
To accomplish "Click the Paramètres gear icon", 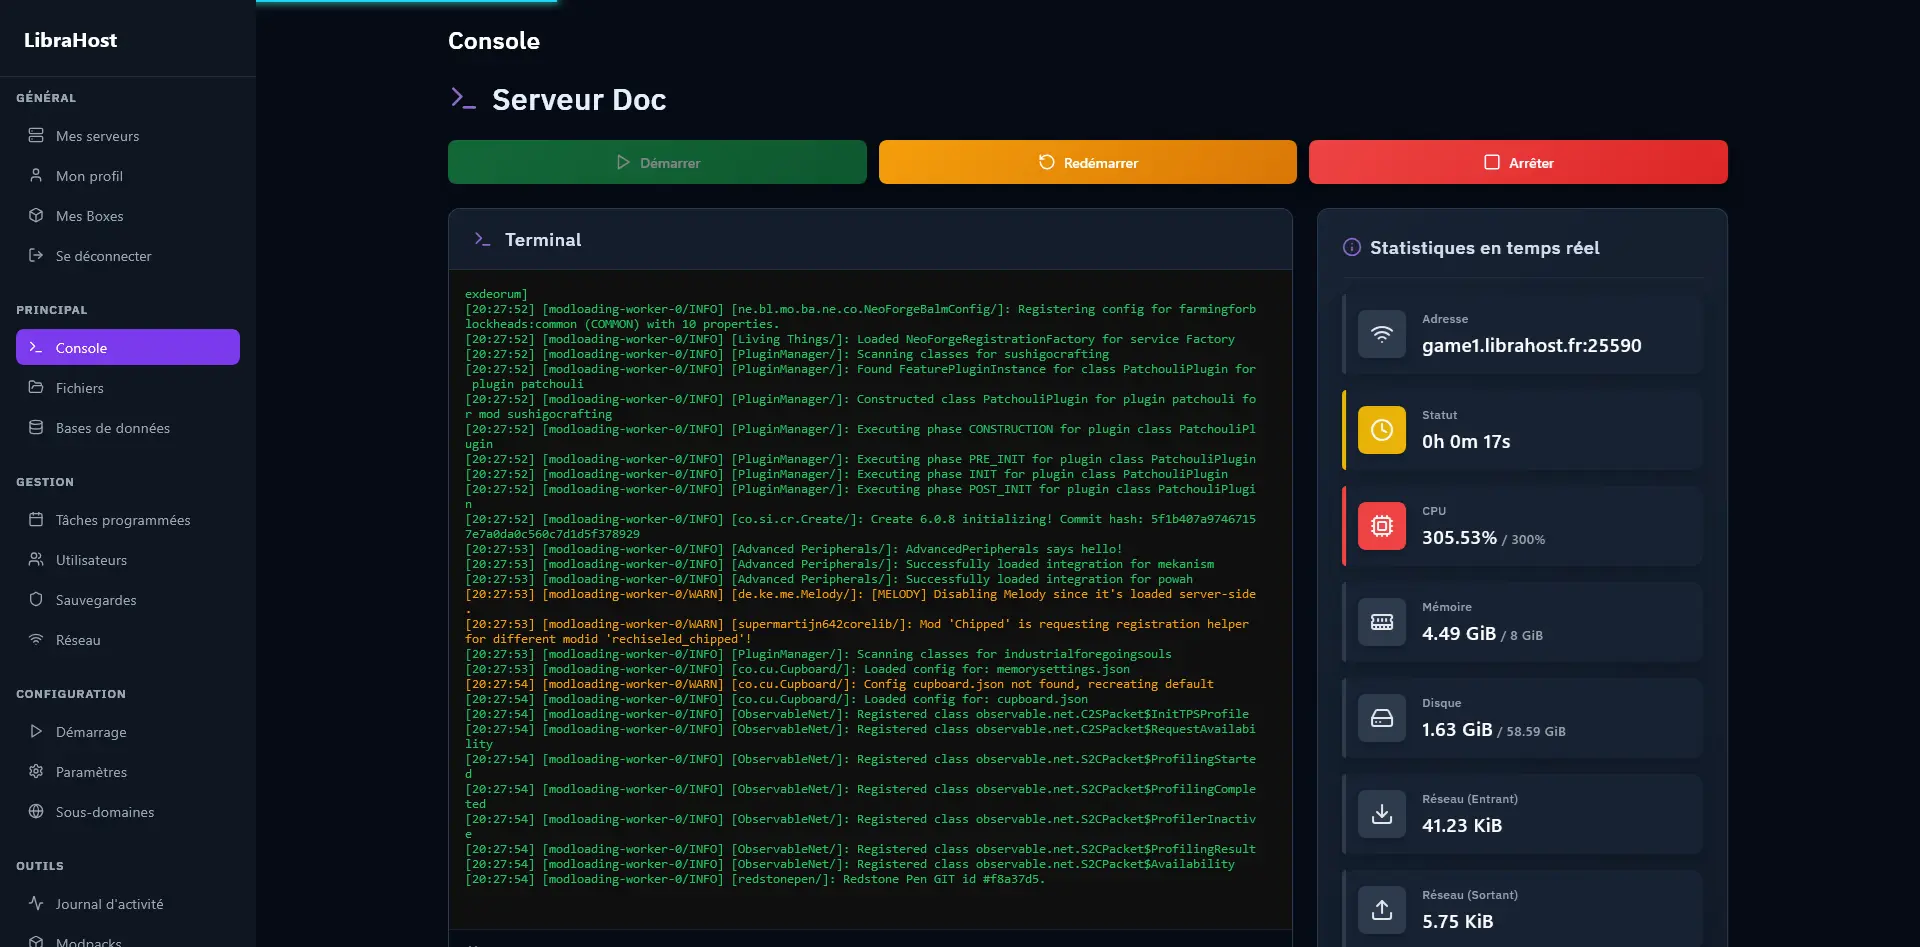I will point(36,772).
